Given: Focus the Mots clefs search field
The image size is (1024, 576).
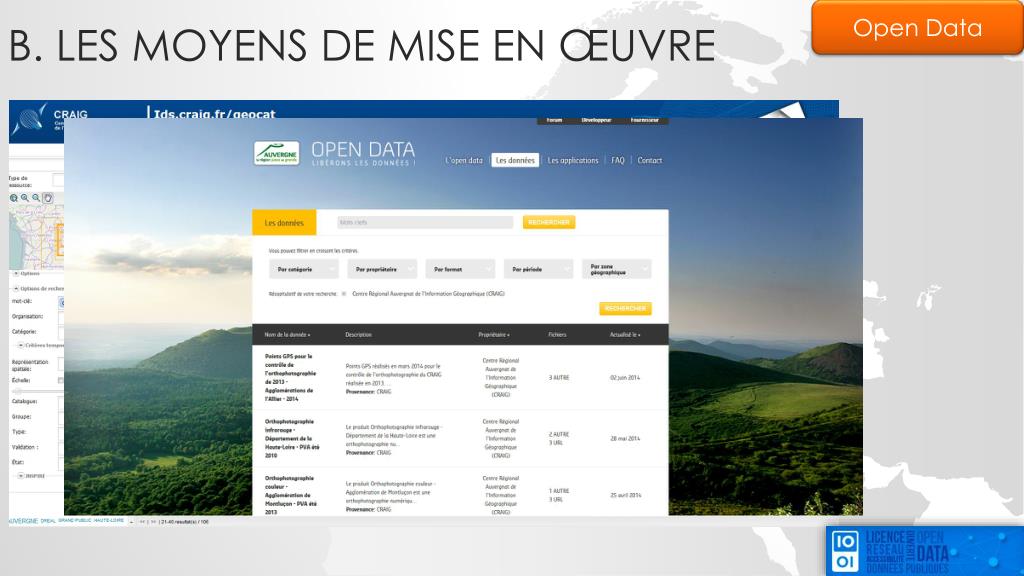Looking at the screenshot, I should (x=425, y=223).
